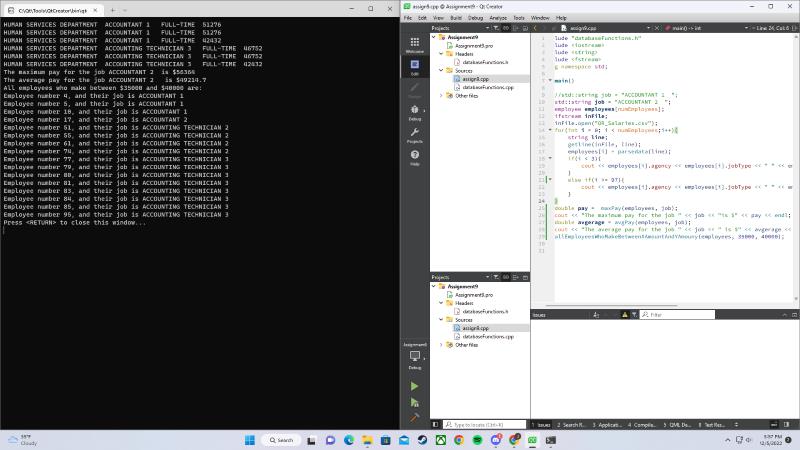Switch to 3 Application Output tab
Viewport: 800px width, 450px height.
(x=607, y=424)
